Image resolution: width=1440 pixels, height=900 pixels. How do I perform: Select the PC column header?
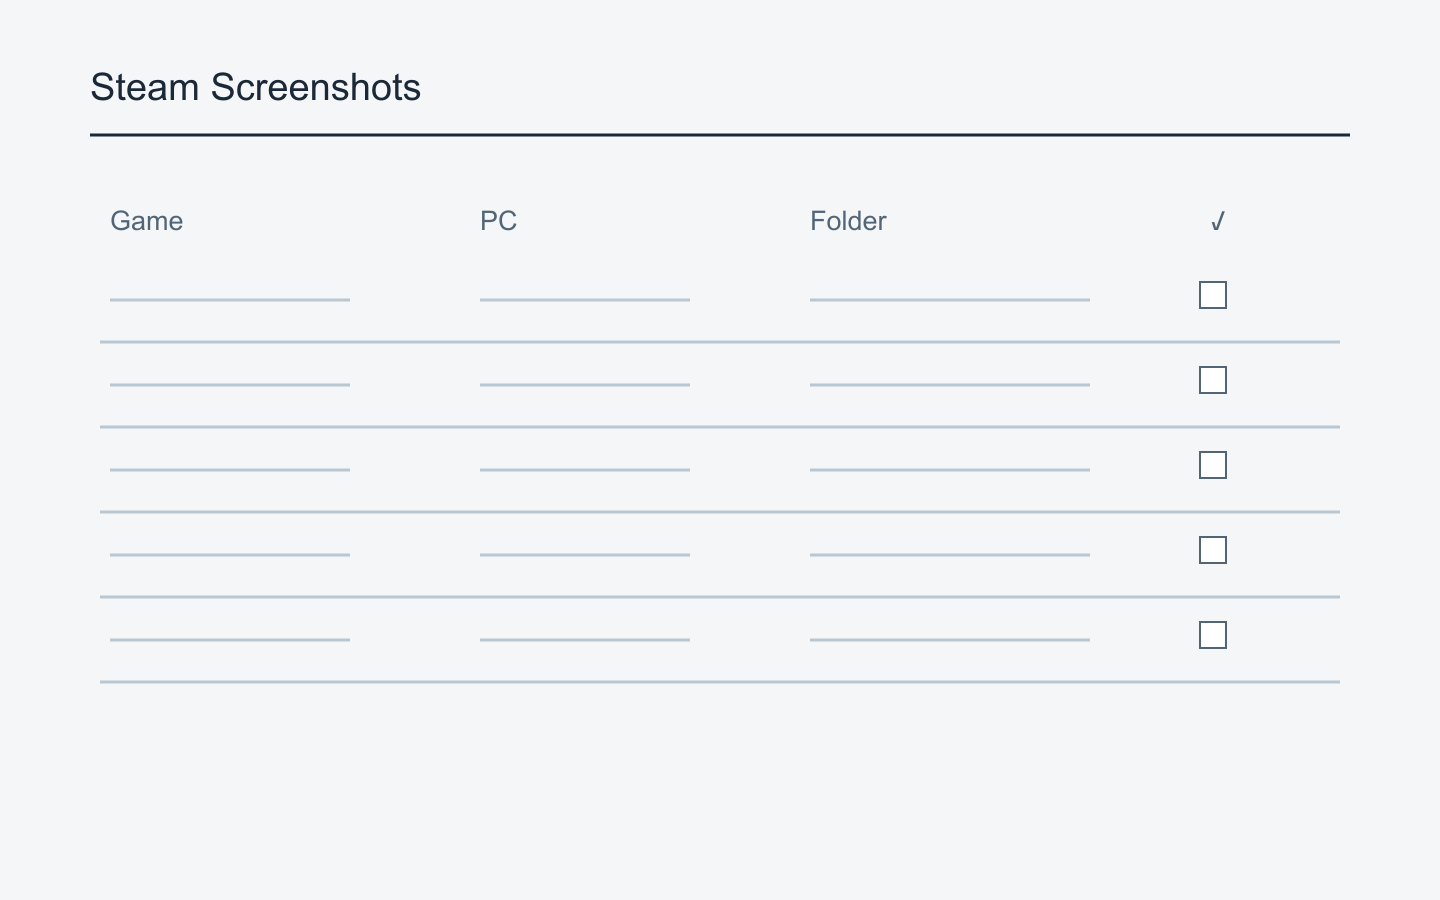tap(498, 221)
